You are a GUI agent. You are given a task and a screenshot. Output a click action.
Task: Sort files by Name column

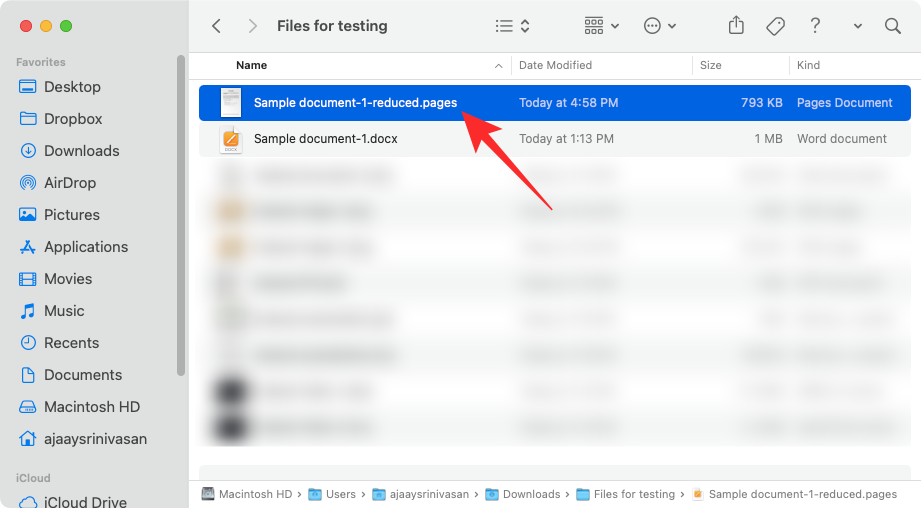pos(251,65)
